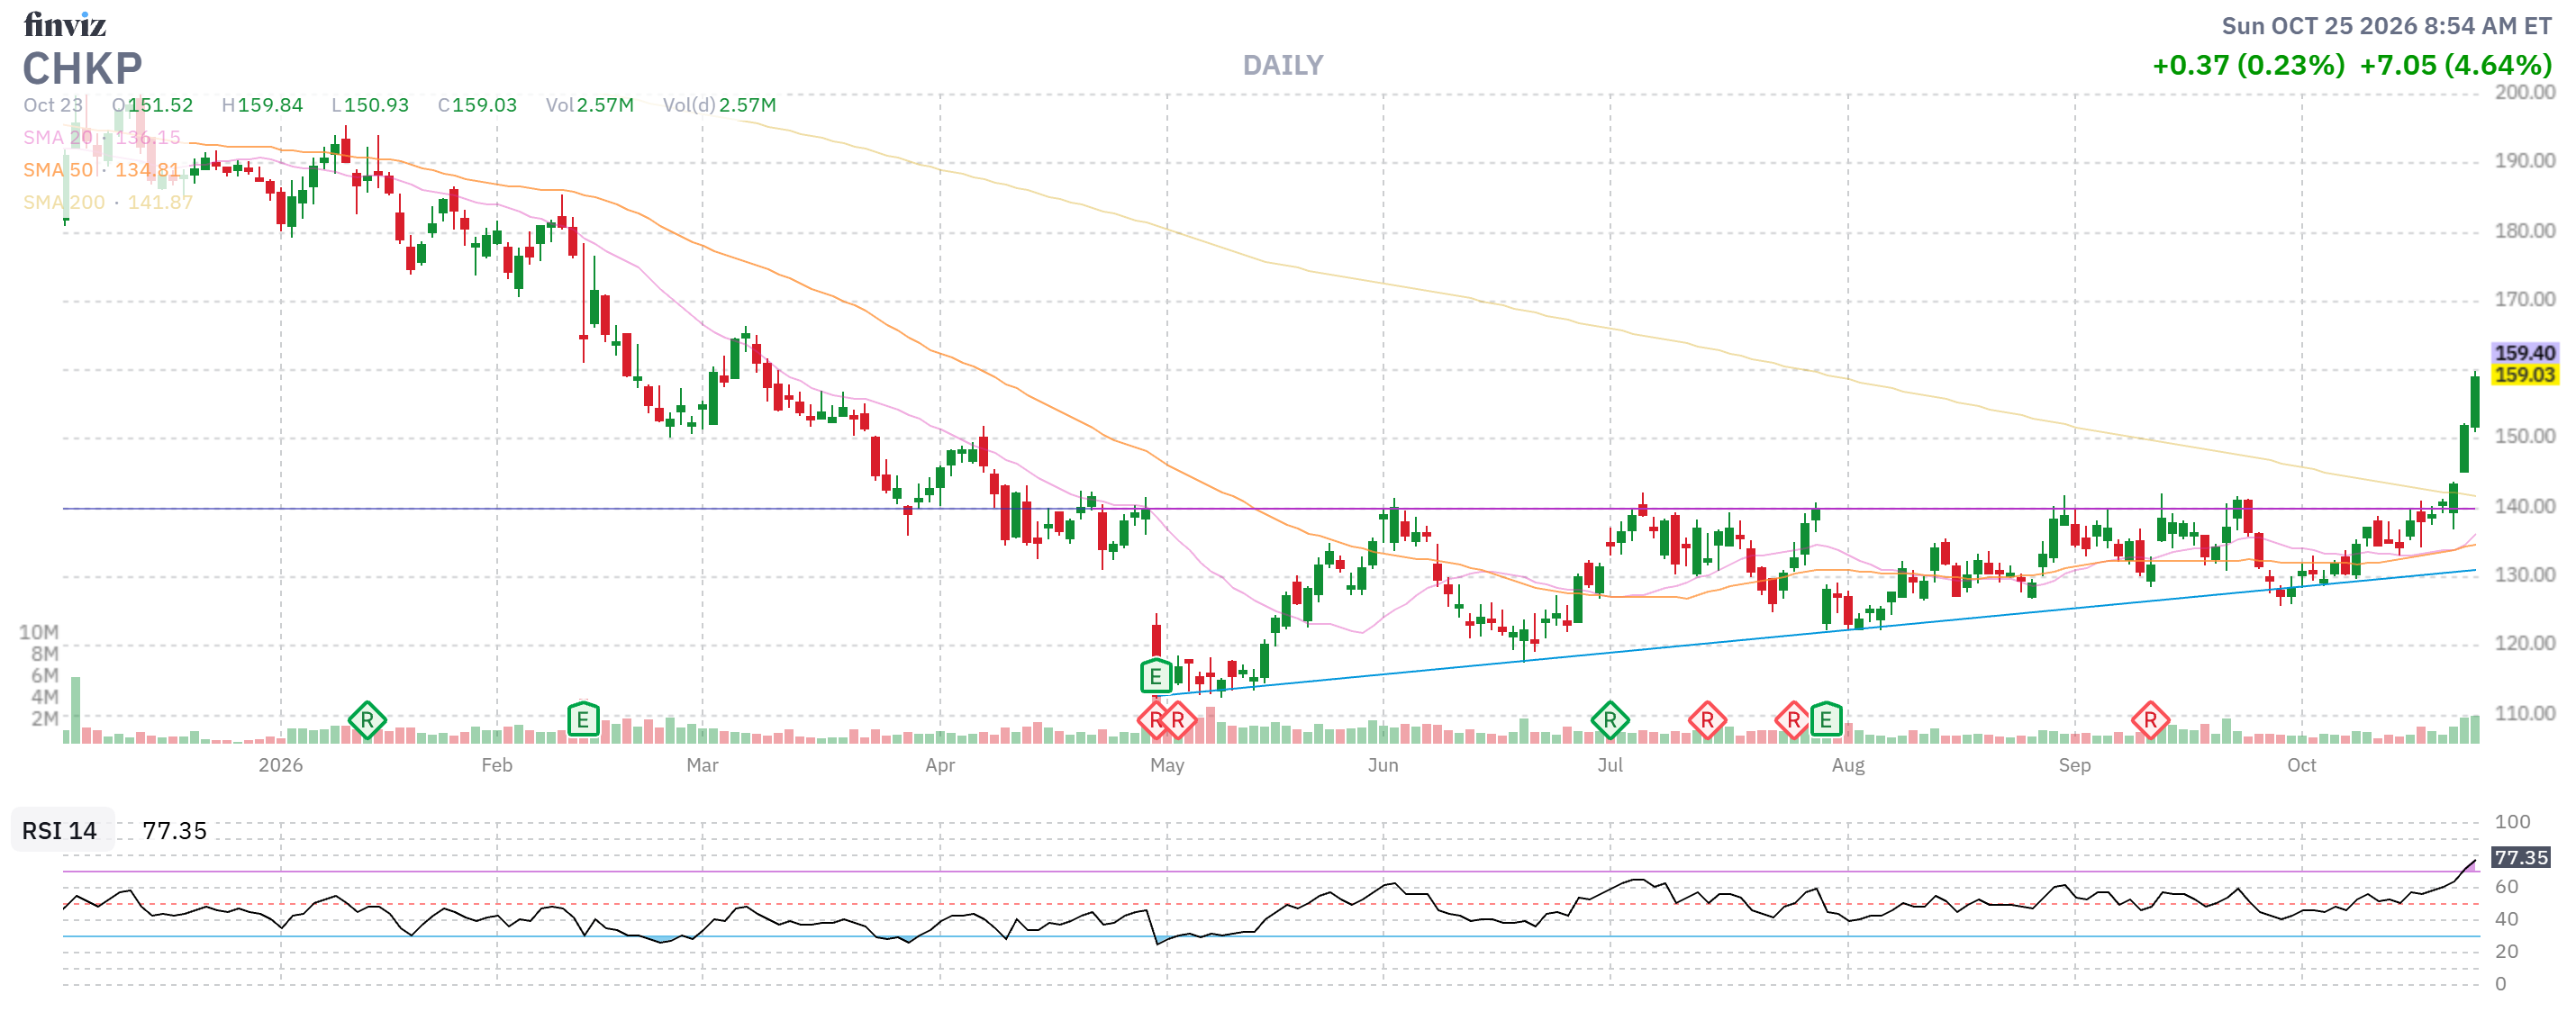Click the CHKP ticker symbol
Viewport: 2576px width, 1012px height.
point(82,68)
